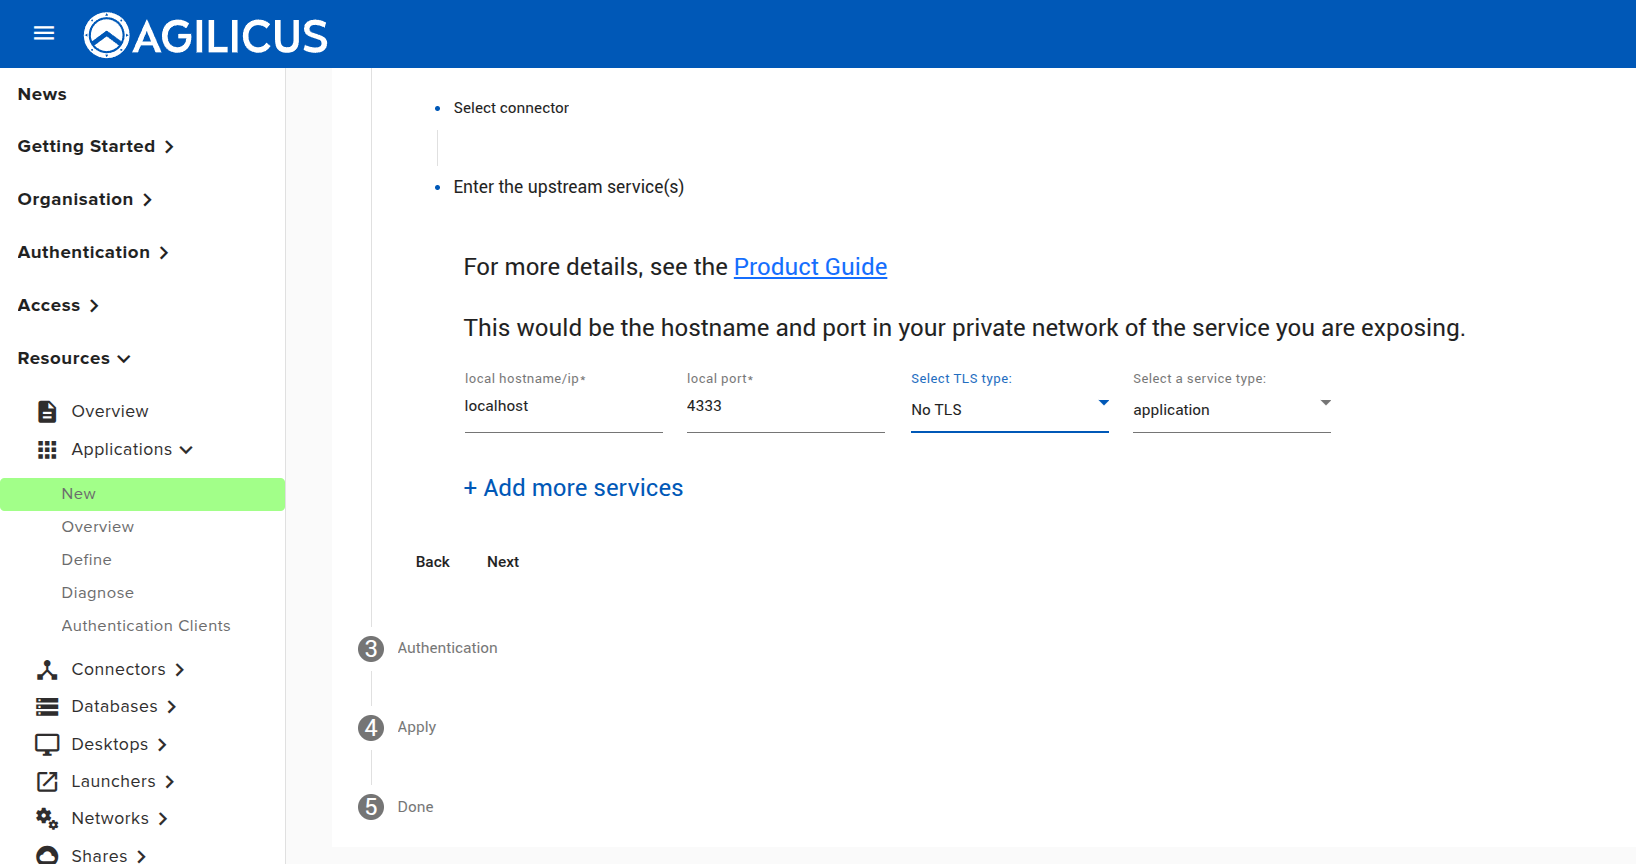This screenshot has width=1636, height=864.
Task: Click Add more services
Action: click(574, 488)
